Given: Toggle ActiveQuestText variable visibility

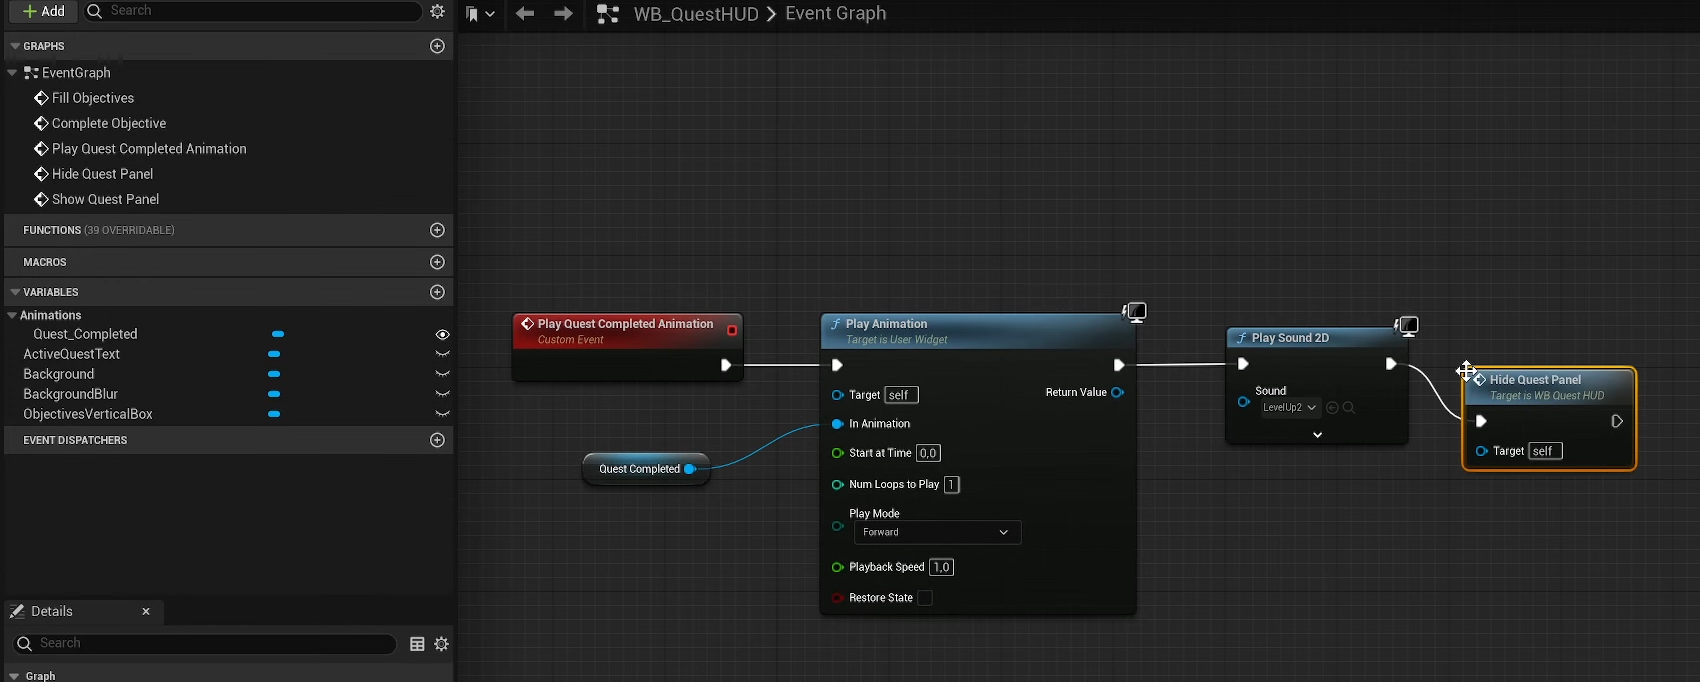Looking at the screenshot, I should point(442,354).
